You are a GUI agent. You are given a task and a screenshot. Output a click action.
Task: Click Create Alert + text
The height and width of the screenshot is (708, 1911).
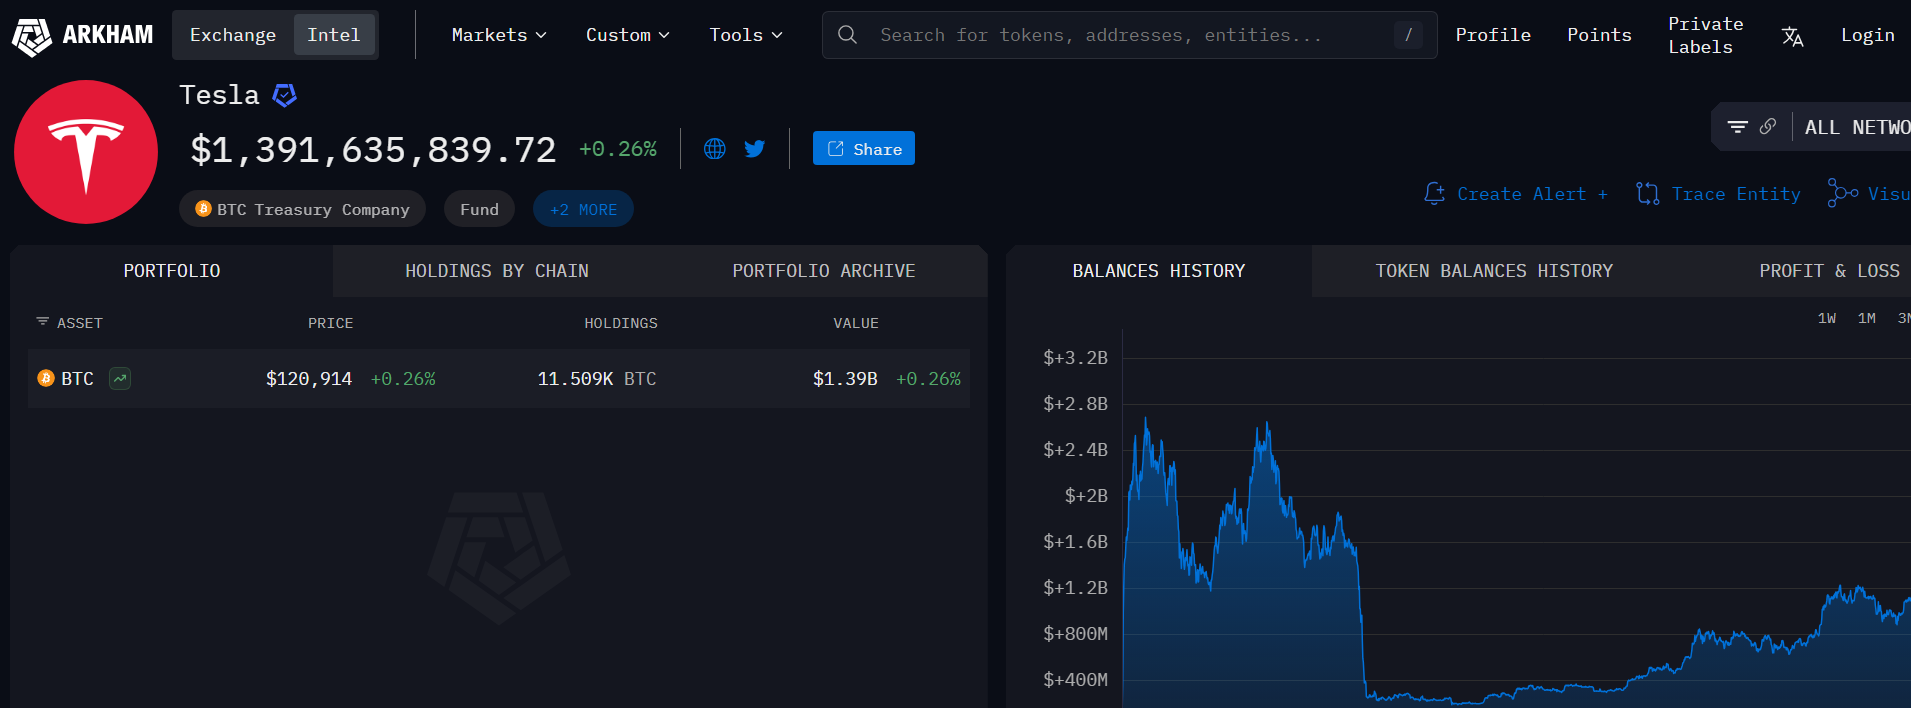pyautogui.click(x=1532, y=194)
